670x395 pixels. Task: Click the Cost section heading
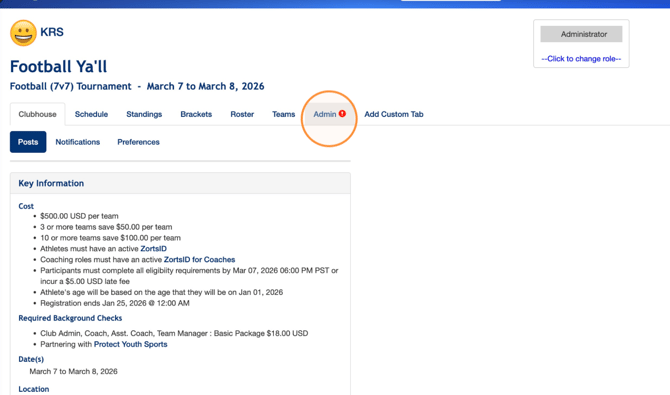tap(26, 206)
